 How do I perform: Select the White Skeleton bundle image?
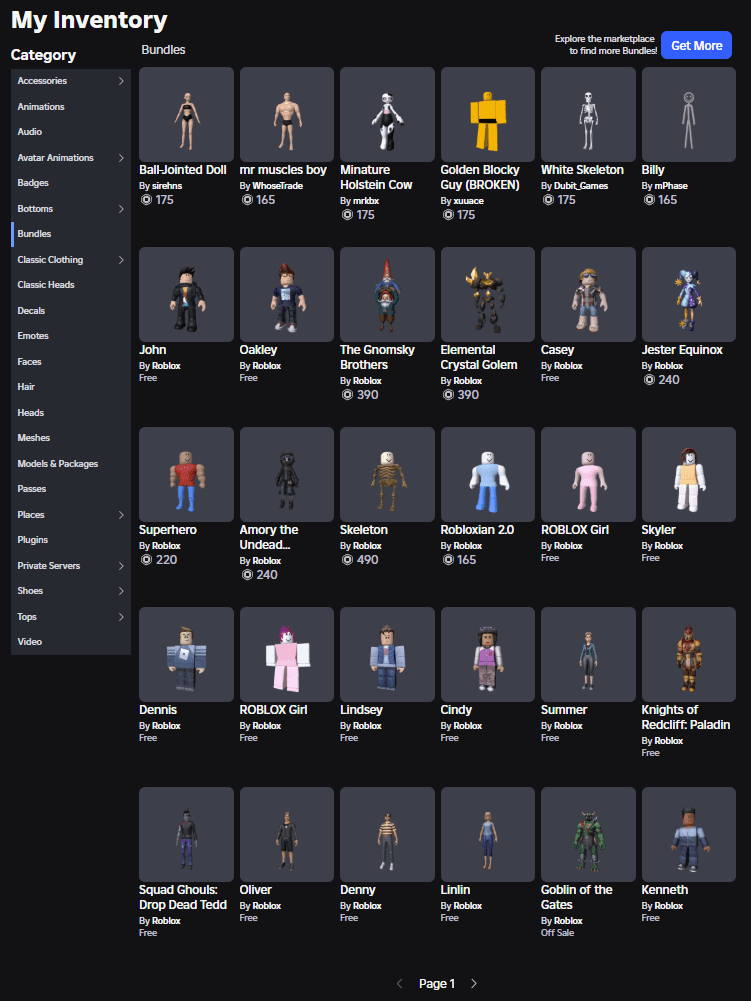tap(588, 114)
